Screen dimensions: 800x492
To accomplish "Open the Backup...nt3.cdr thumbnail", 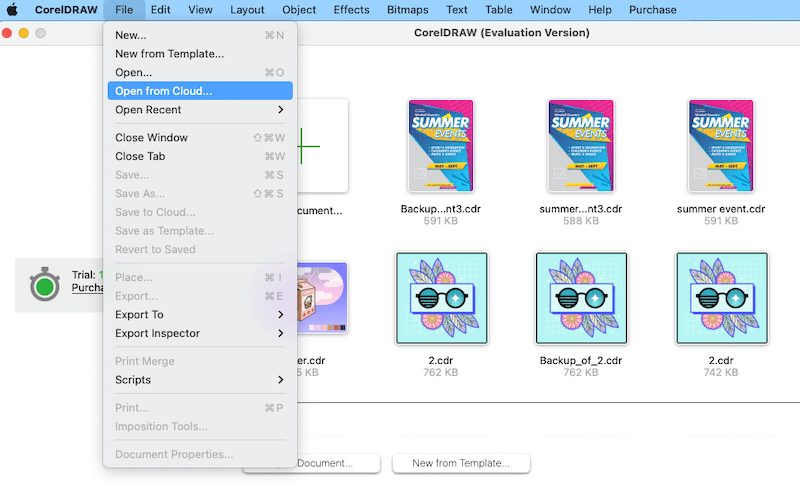I will [441, 146].
